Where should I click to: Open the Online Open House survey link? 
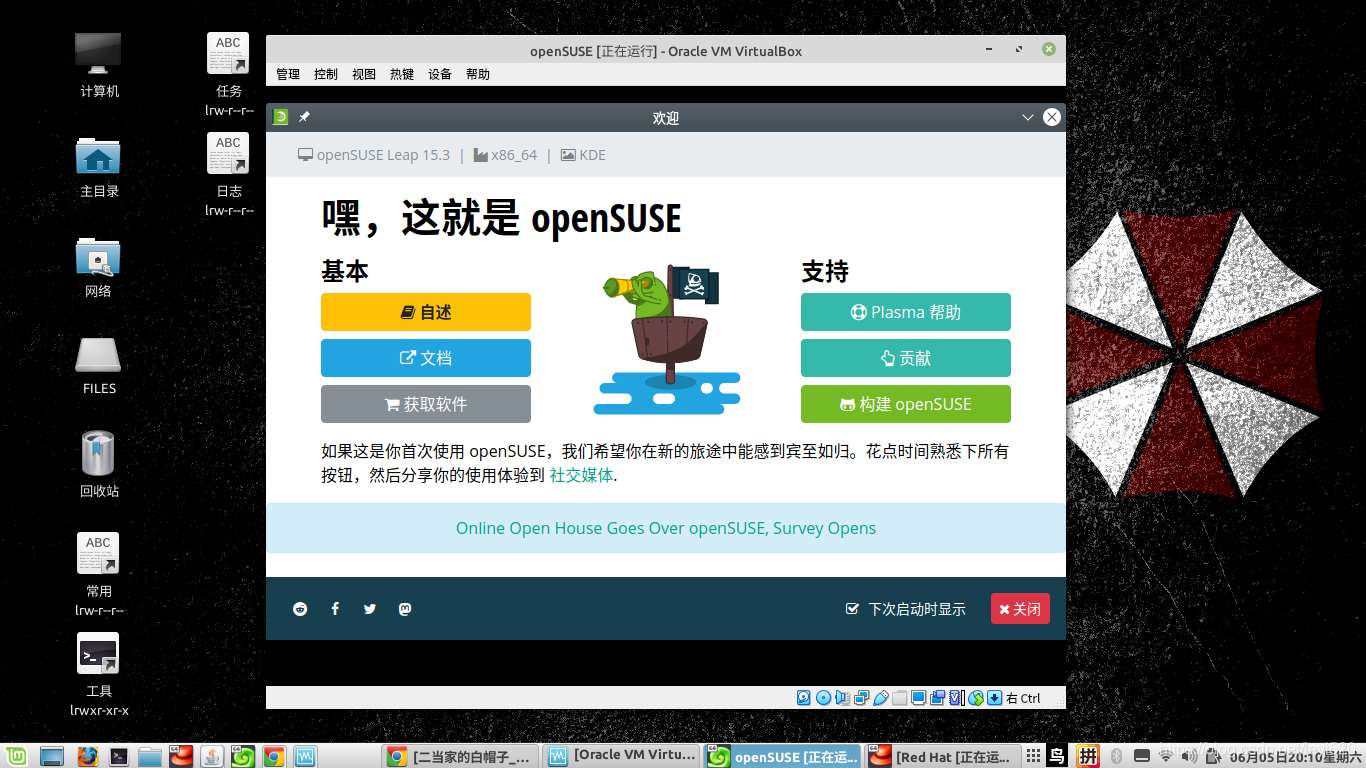click(666, 528)
